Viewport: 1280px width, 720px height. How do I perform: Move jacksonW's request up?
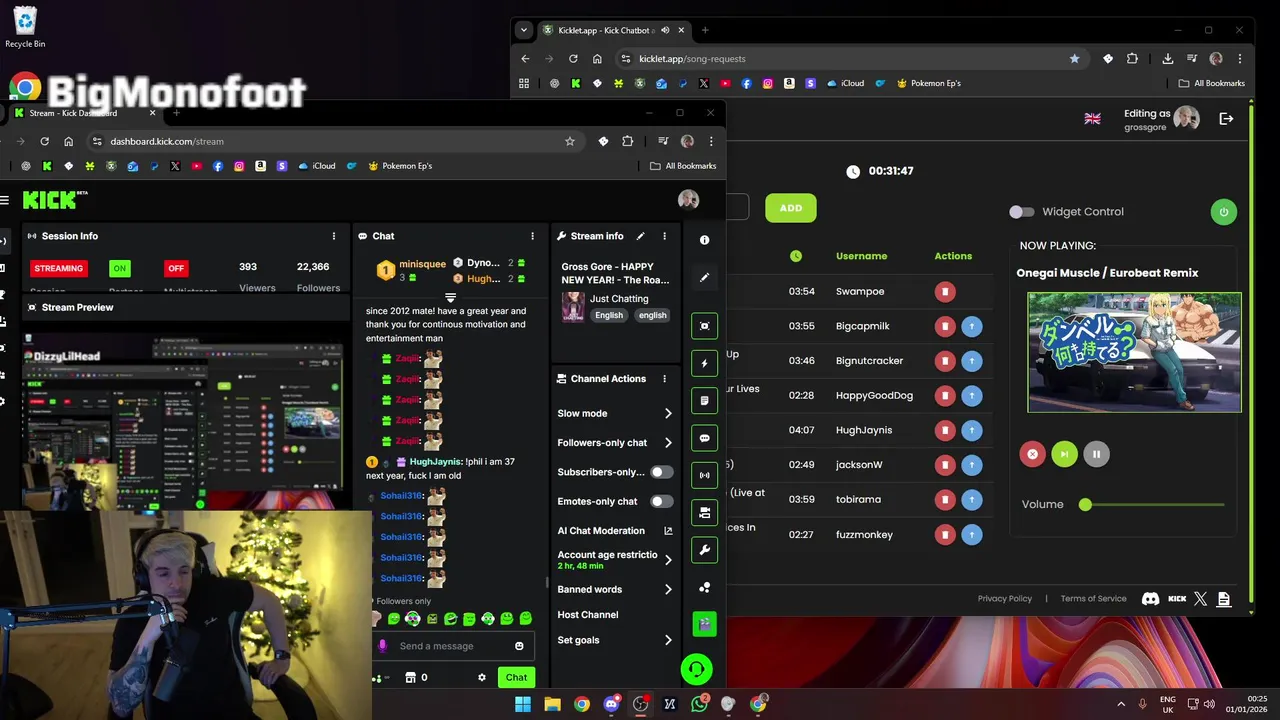971,465
